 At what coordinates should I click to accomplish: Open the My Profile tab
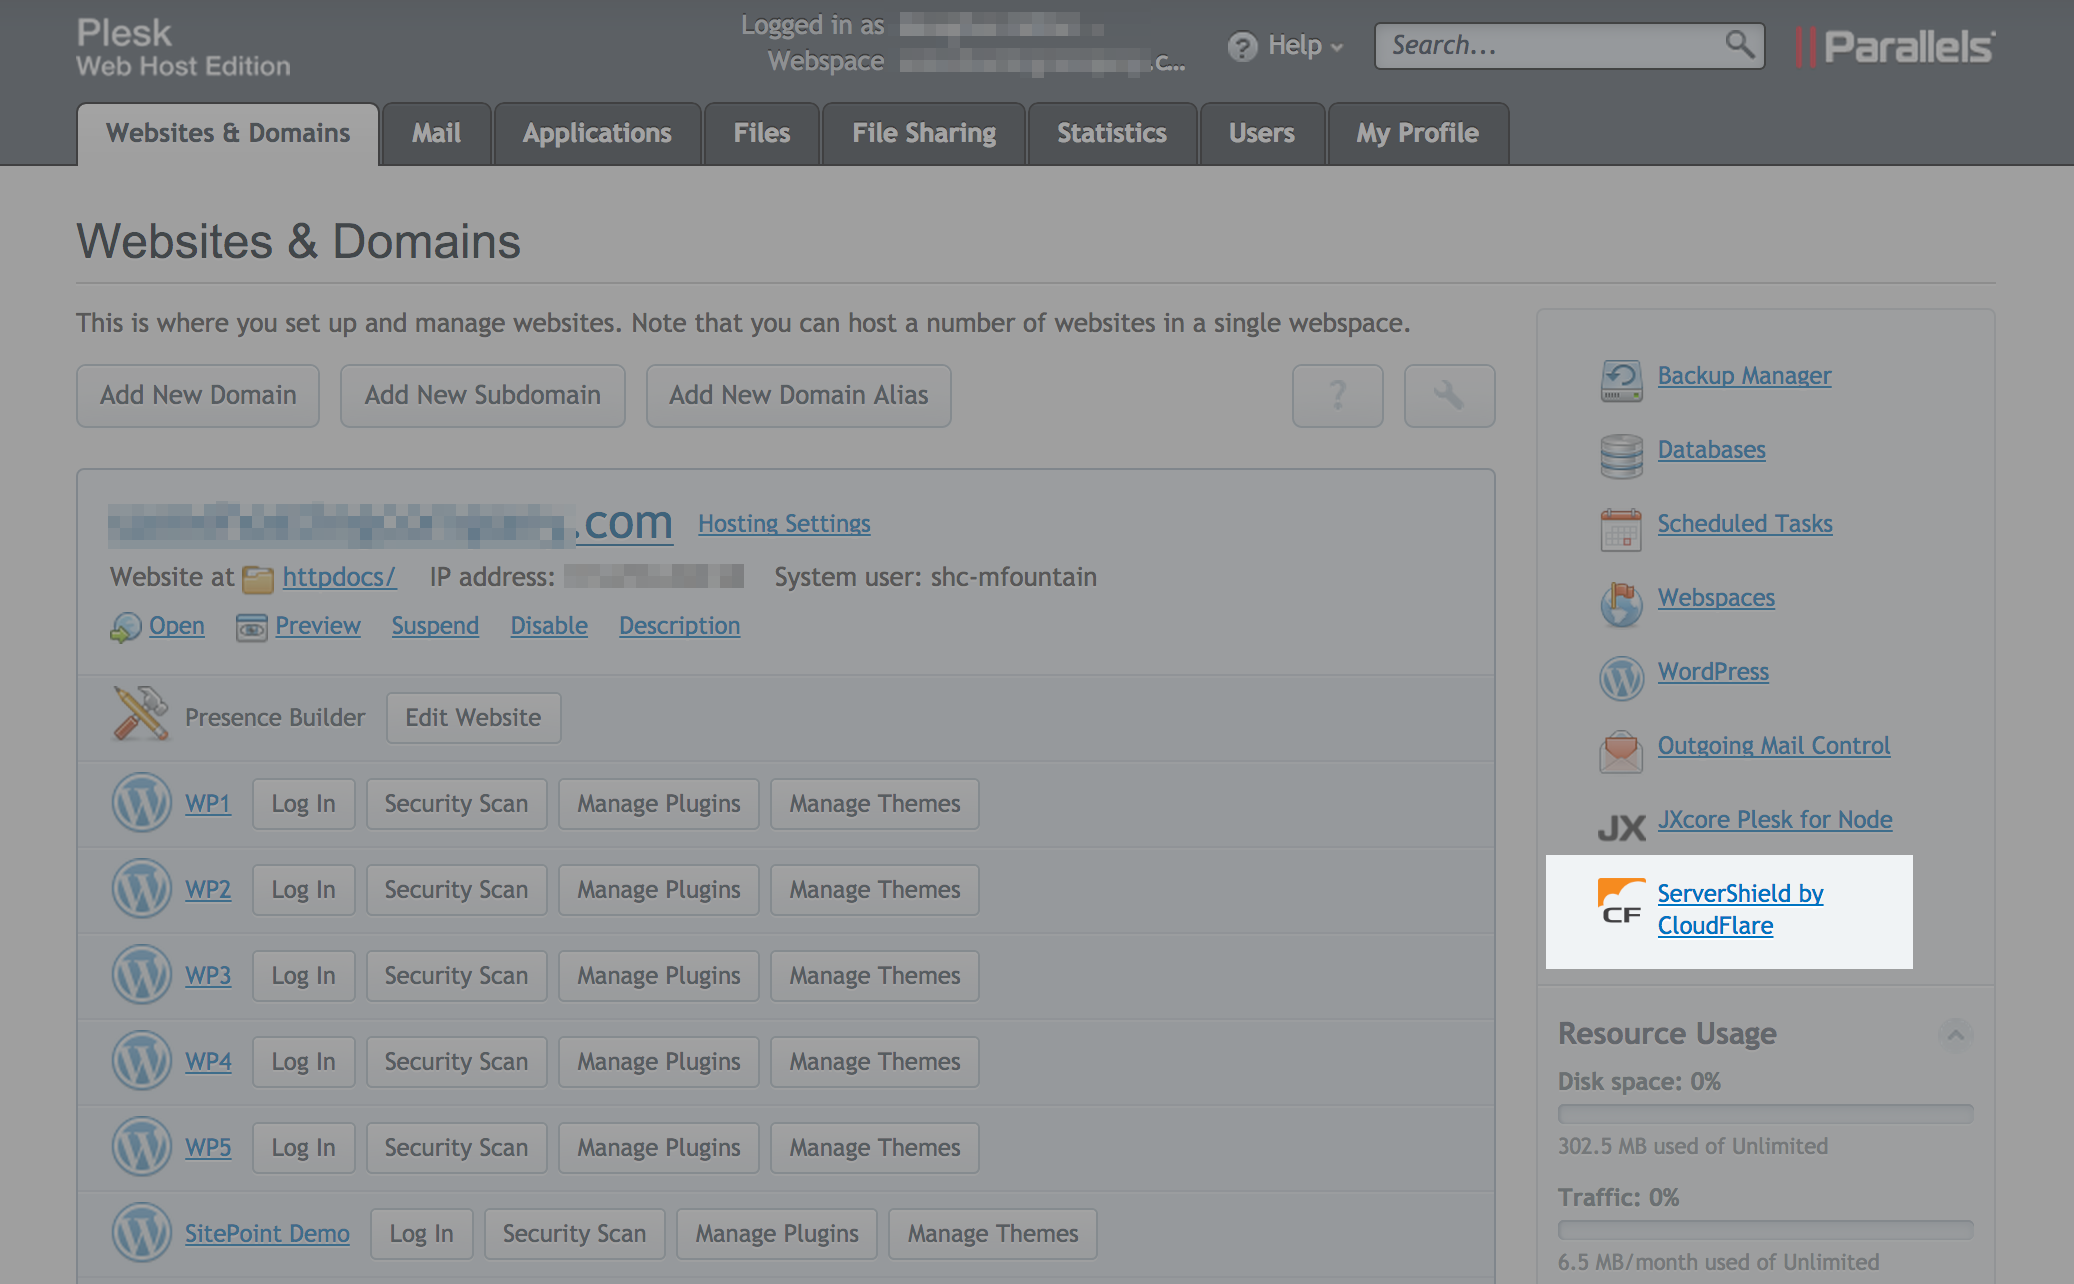pos(1417,134)
